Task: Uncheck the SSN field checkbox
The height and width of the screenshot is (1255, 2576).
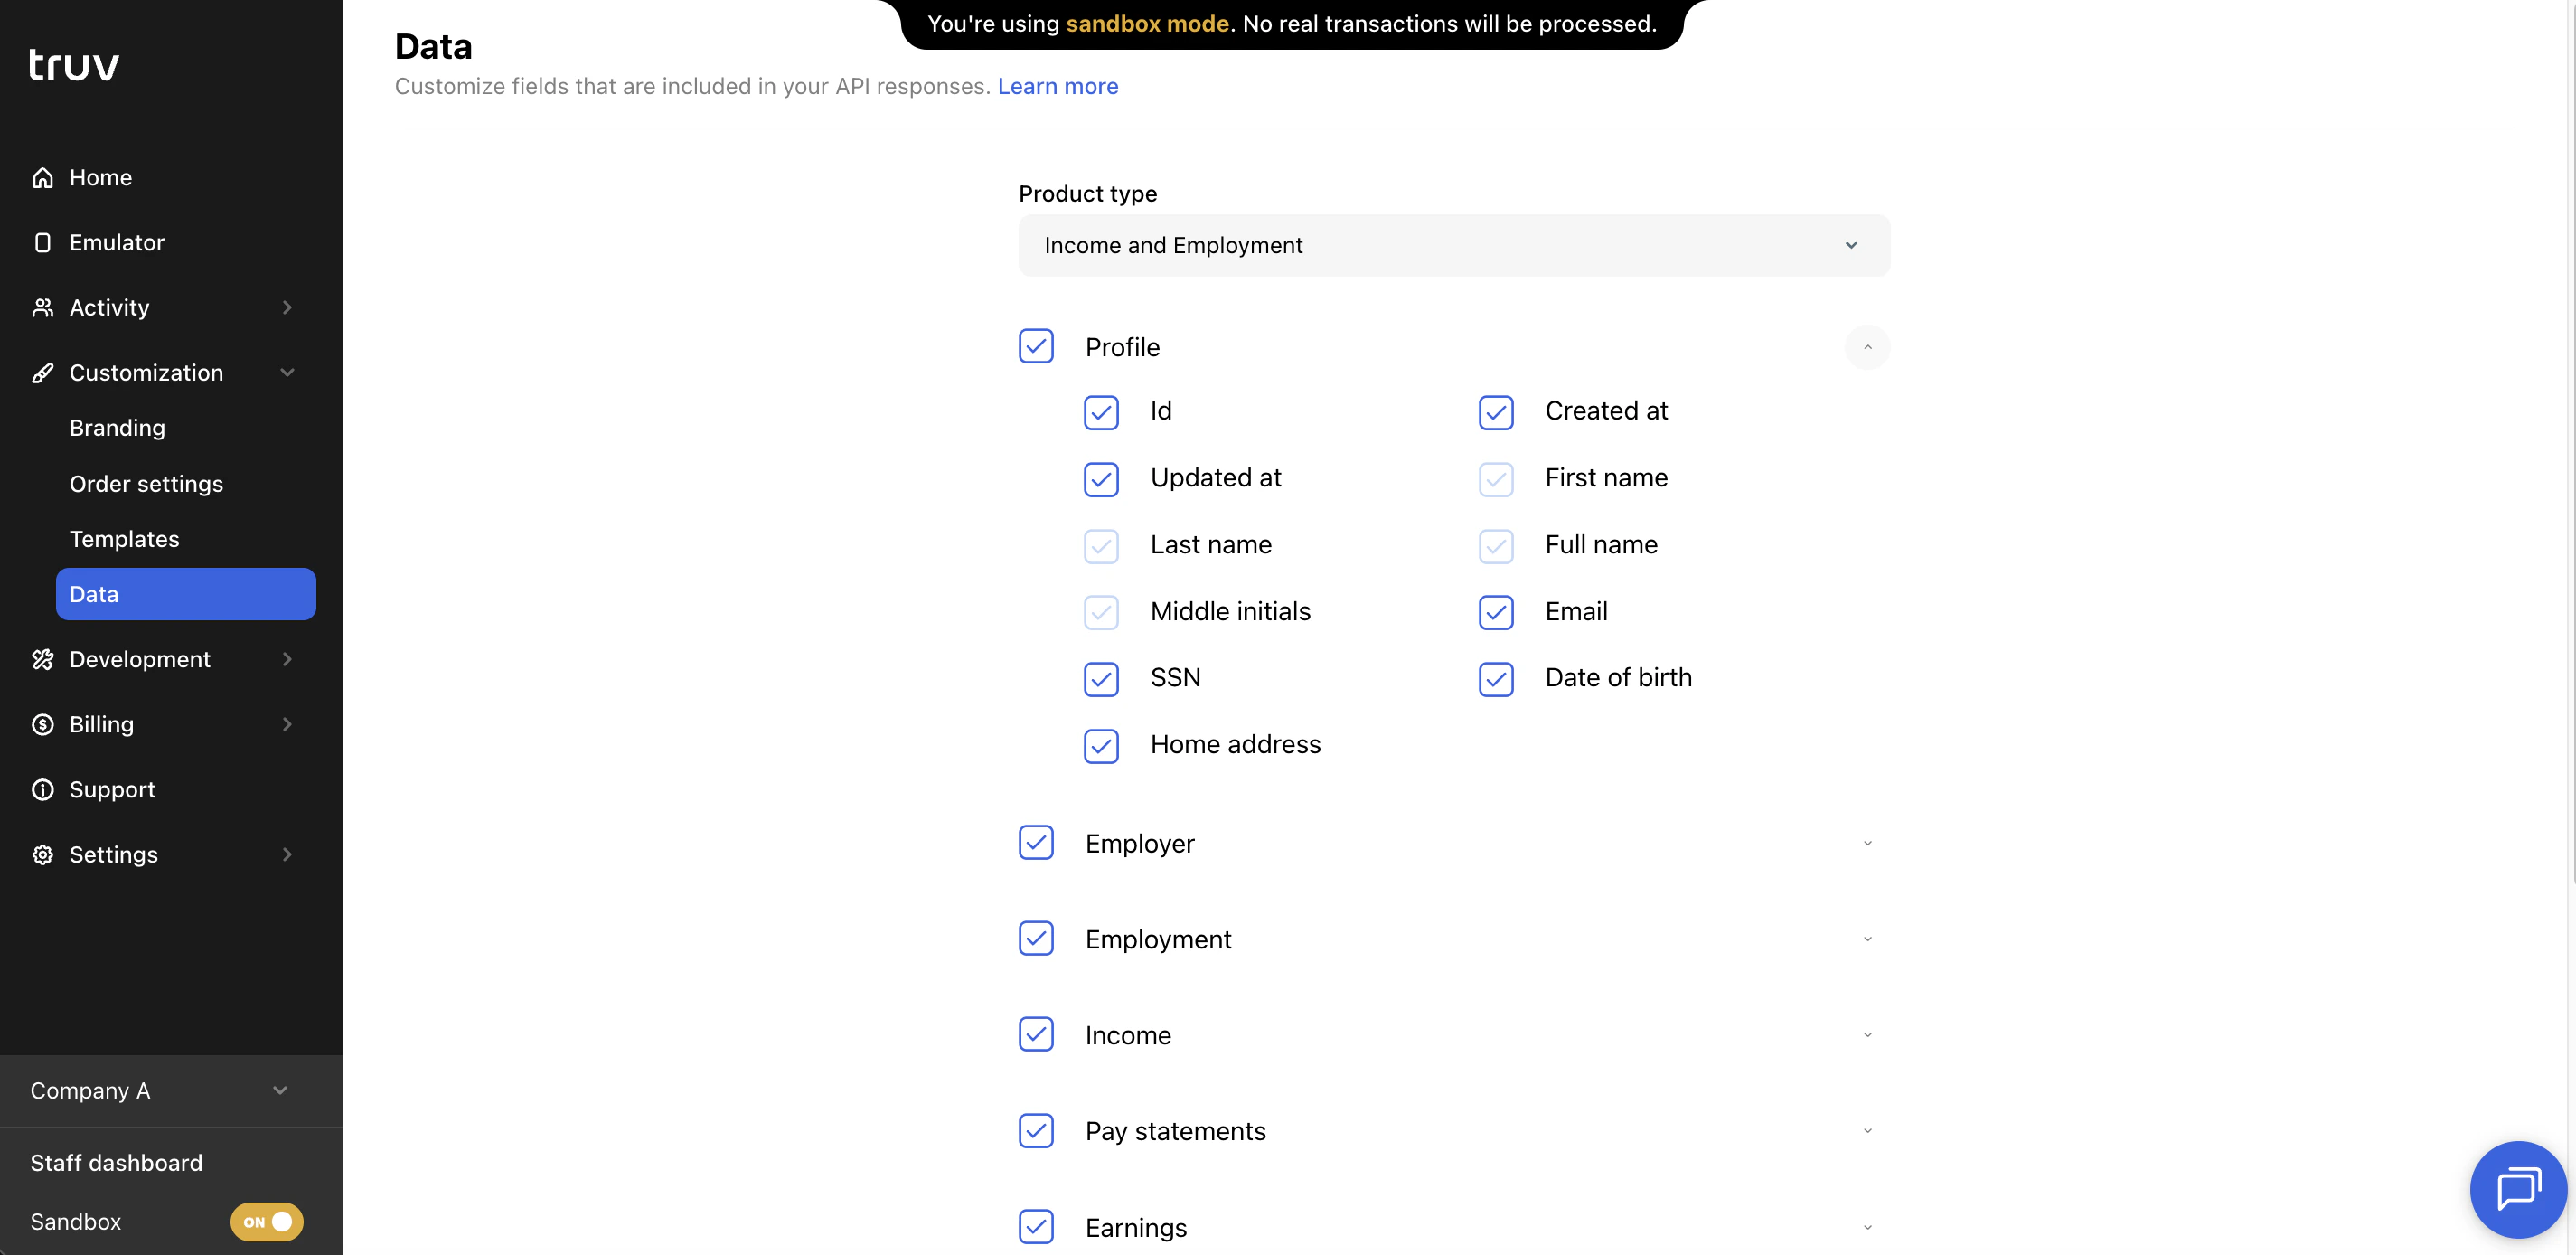Action: [x=1101, y=679]
